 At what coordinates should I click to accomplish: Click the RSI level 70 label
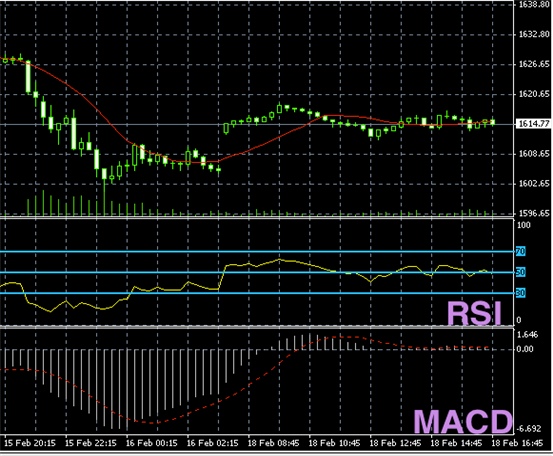pyautogui.click(x=521, y=251)
